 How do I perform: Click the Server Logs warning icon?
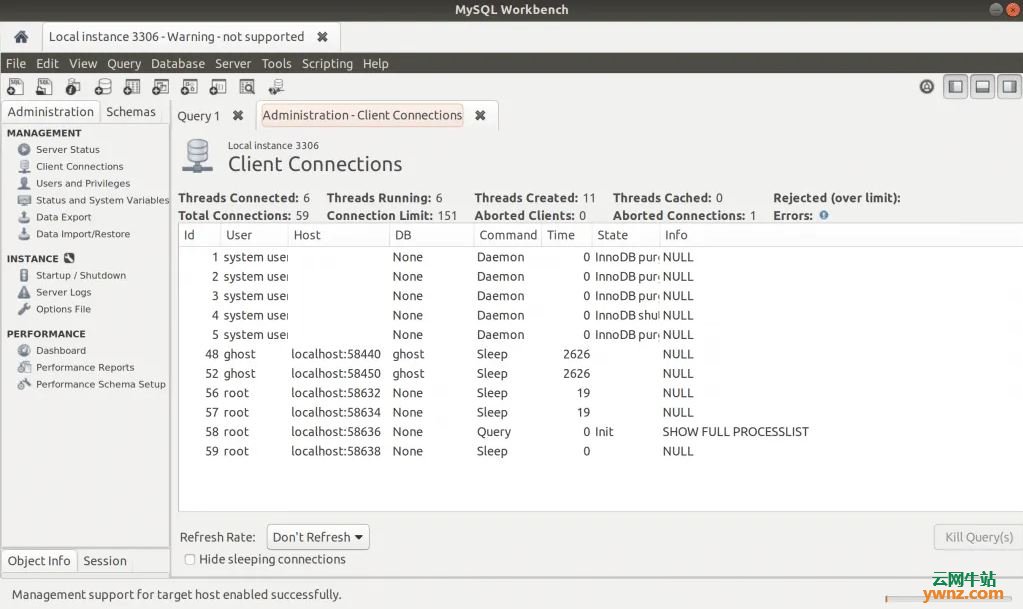[x=24, y=292]
